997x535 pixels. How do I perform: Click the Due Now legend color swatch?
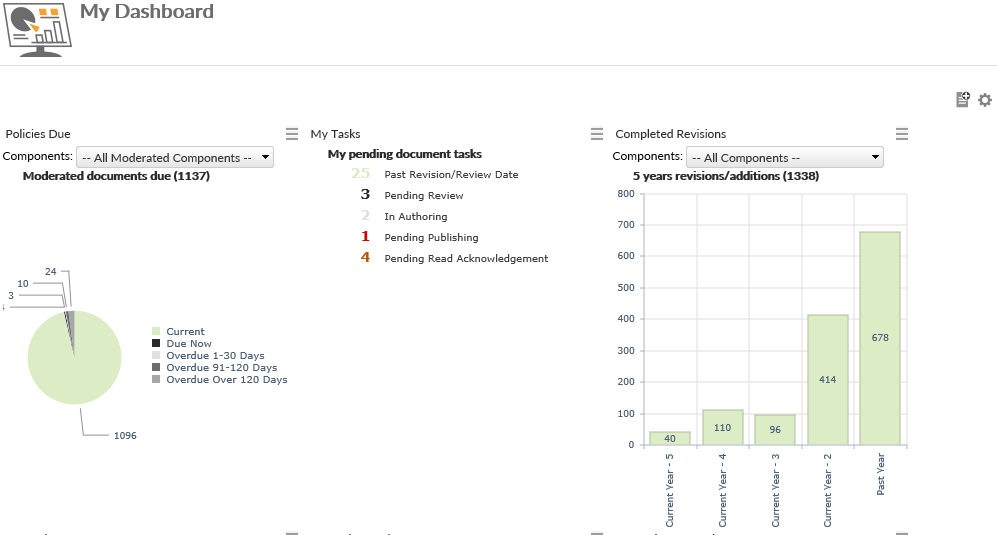156,344
